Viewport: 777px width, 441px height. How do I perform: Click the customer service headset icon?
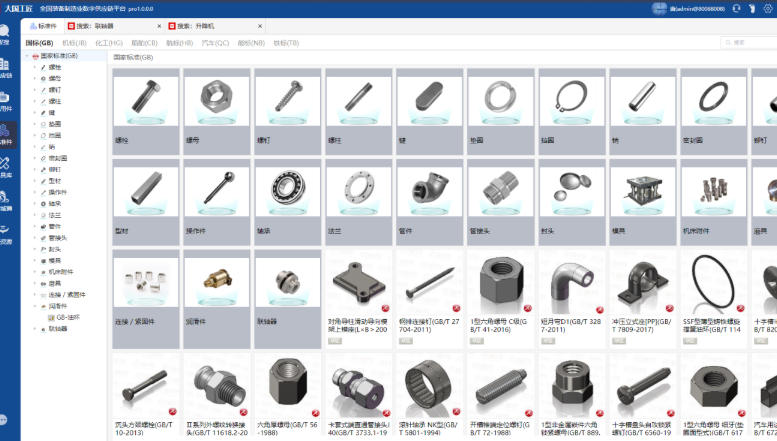736,8
